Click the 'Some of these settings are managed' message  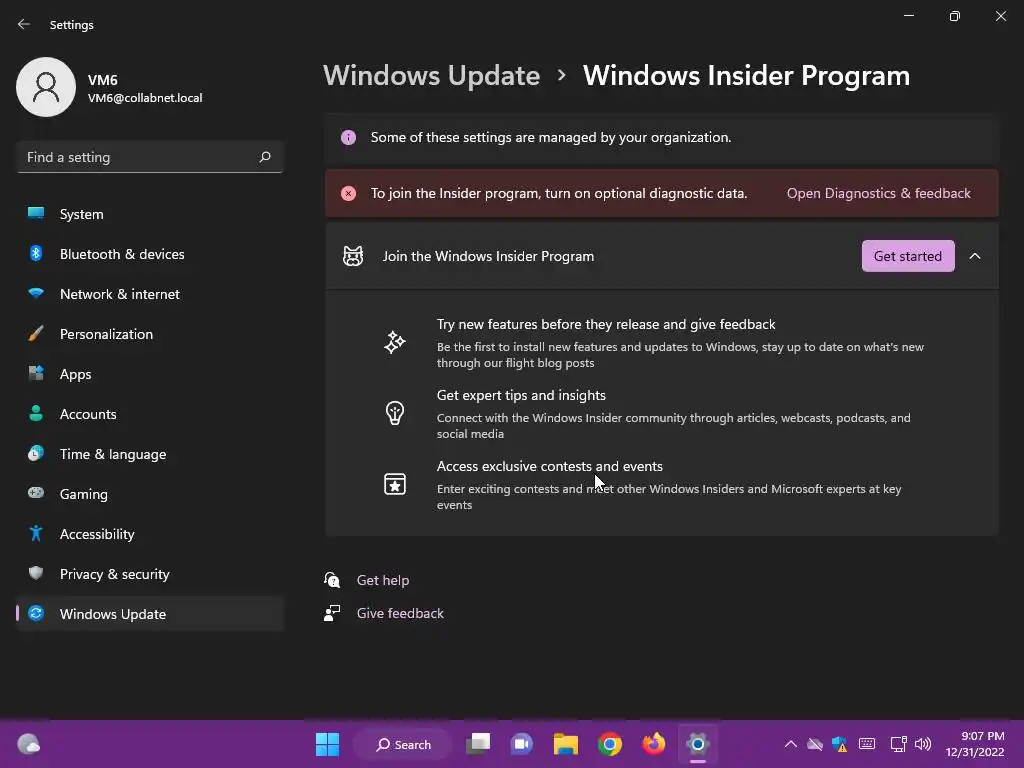coord(551,137)
